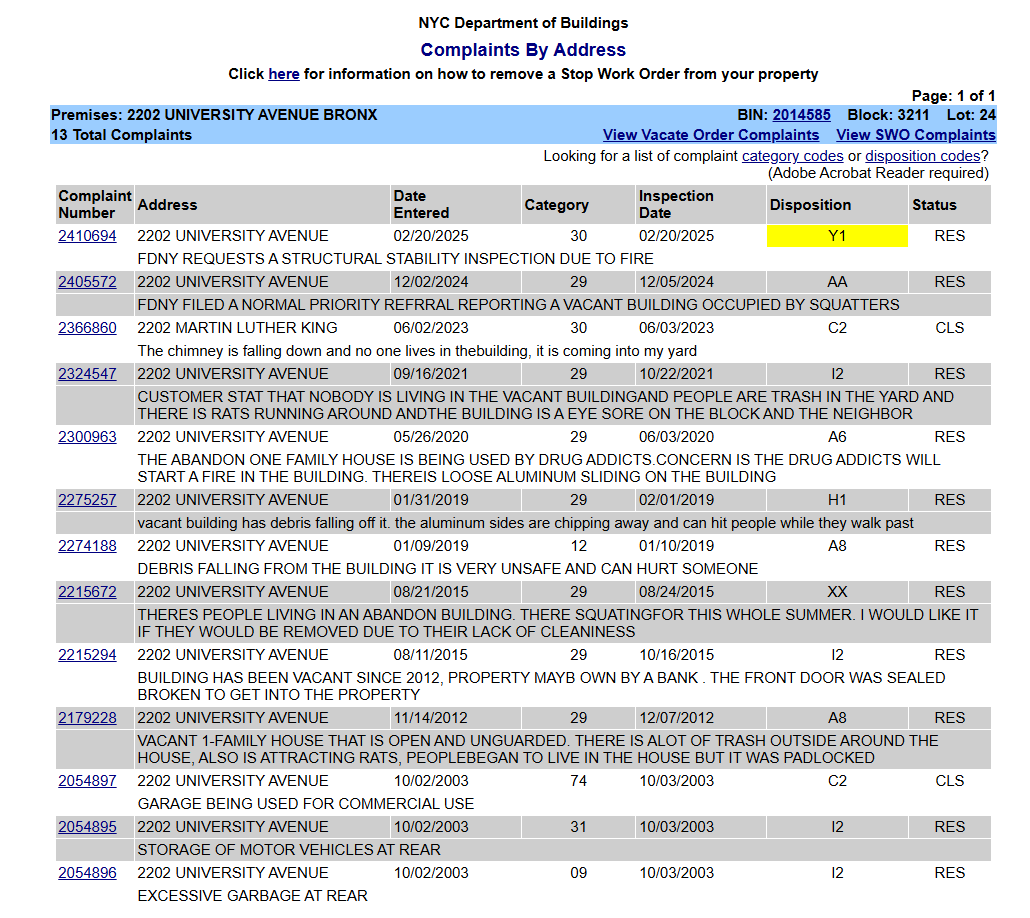Click EXCESSIVE GARBAGE AT REAR text
The height and width of the screenshot is (918, 1030).
(x=252, y=896)
